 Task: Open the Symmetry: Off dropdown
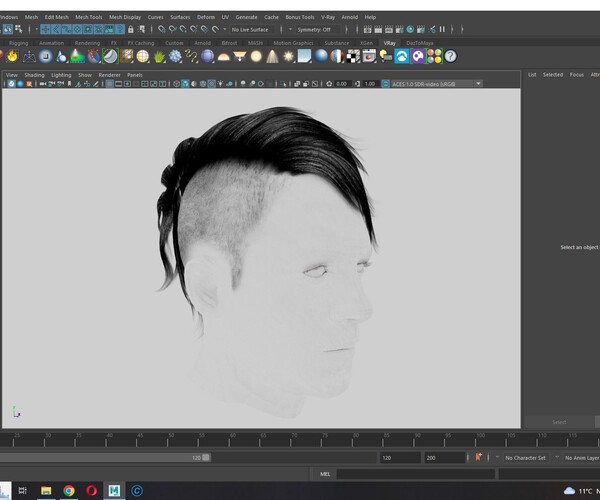pos(317,29)
